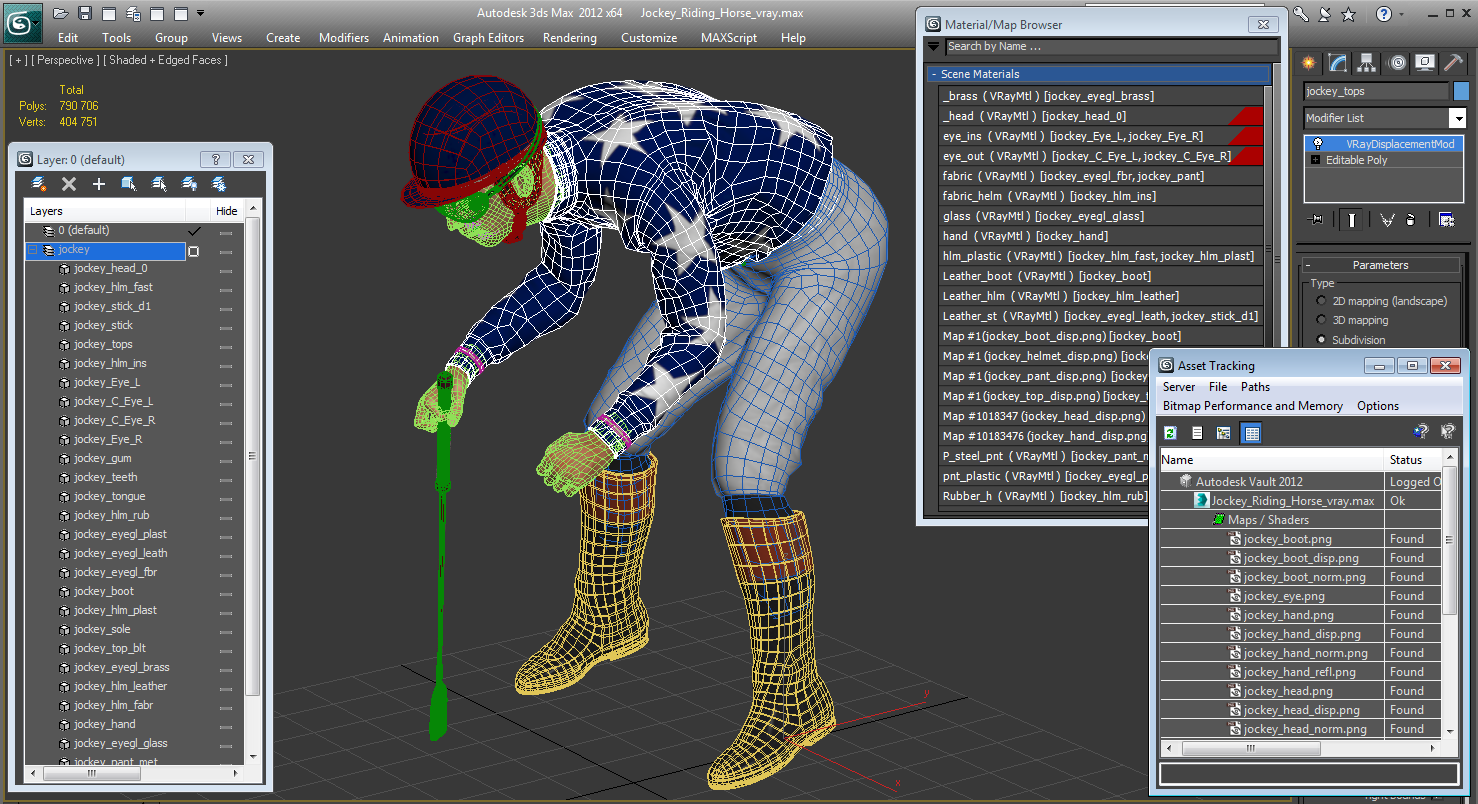
Task: Click the key search icon in title bar
Action: (1301, 14)
